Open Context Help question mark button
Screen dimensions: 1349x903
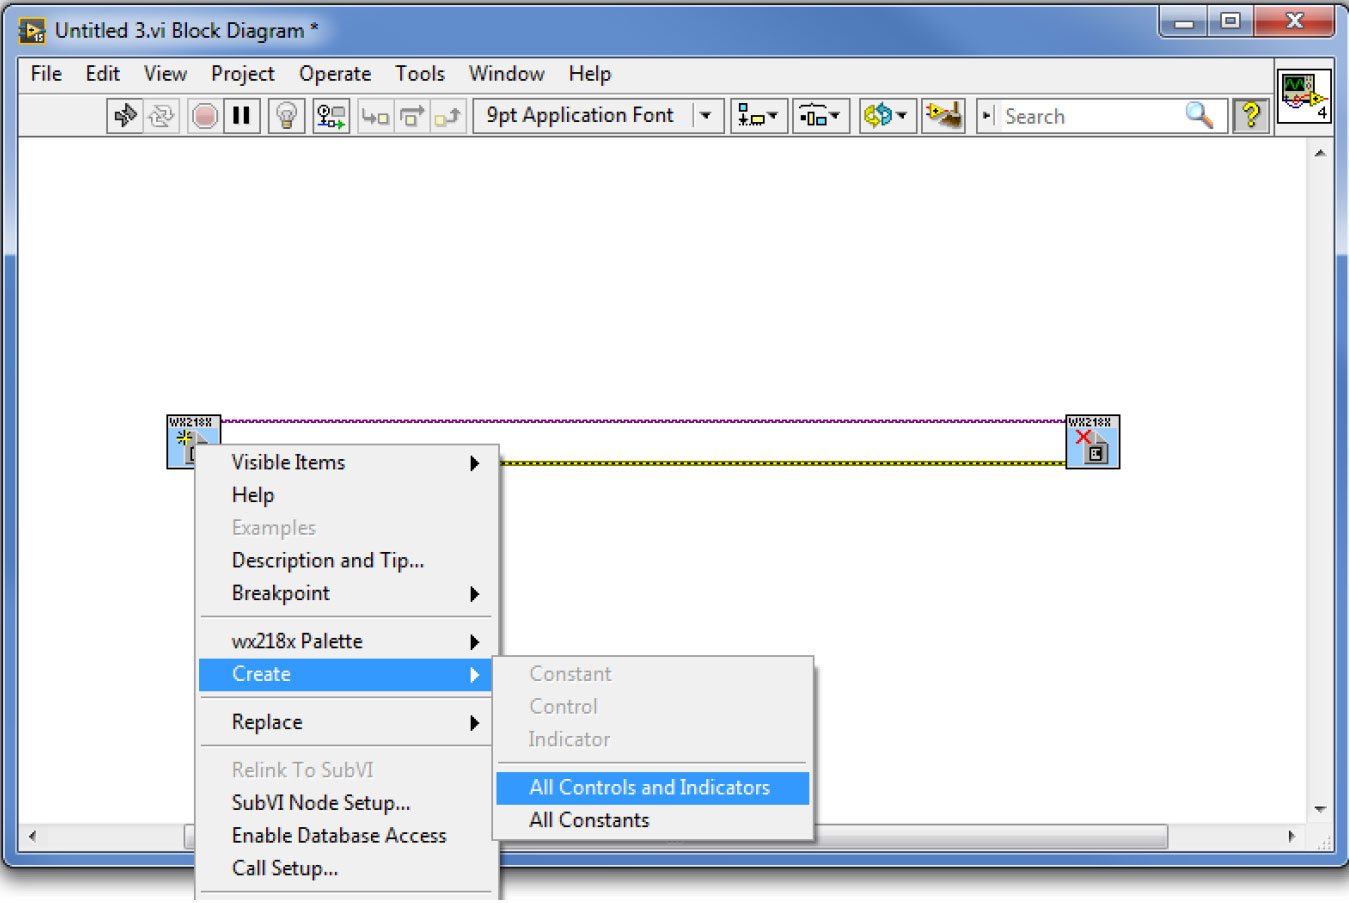tap(1250, 116)
